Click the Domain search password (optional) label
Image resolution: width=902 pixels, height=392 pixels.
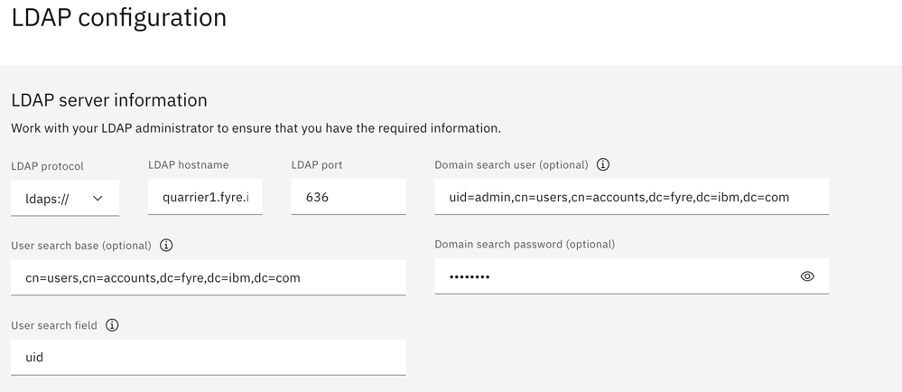(x=525, y=245)
